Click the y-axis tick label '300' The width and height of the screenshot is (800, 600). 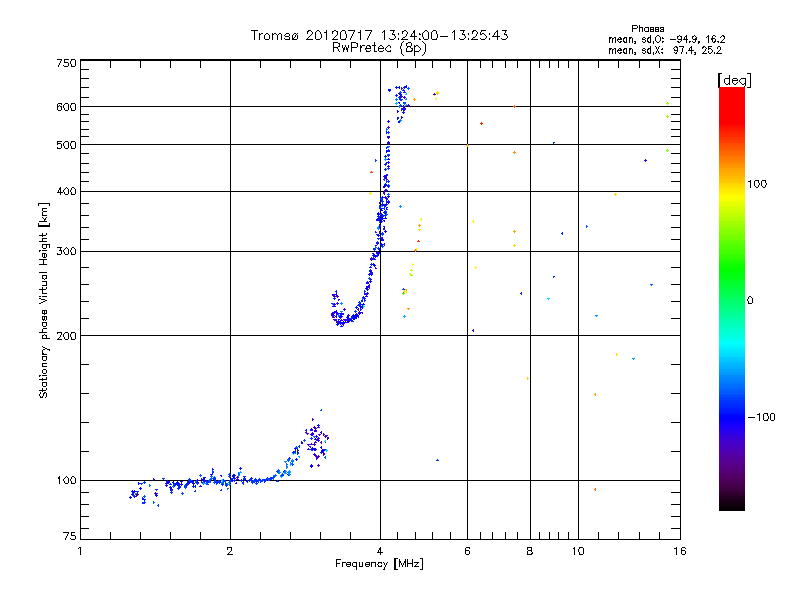(x=66, y=252)
